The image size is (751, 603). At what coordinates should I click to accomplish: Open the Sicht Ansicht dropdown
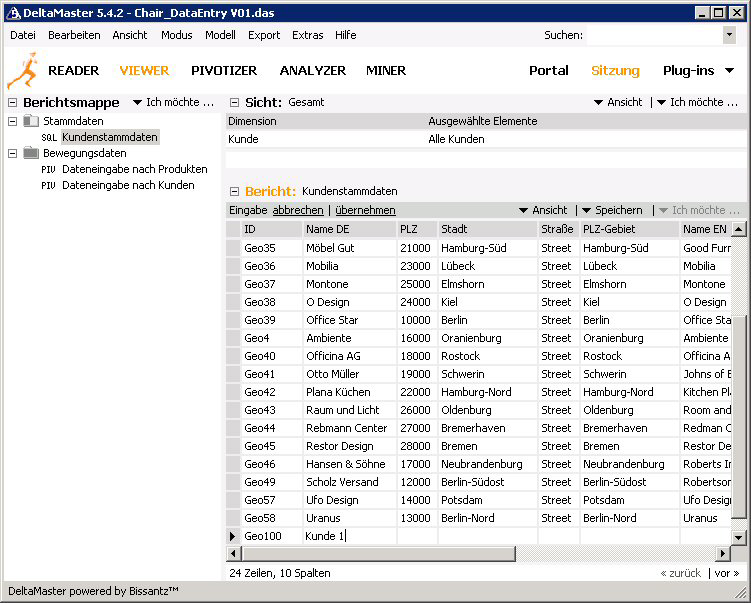[618, 102]
